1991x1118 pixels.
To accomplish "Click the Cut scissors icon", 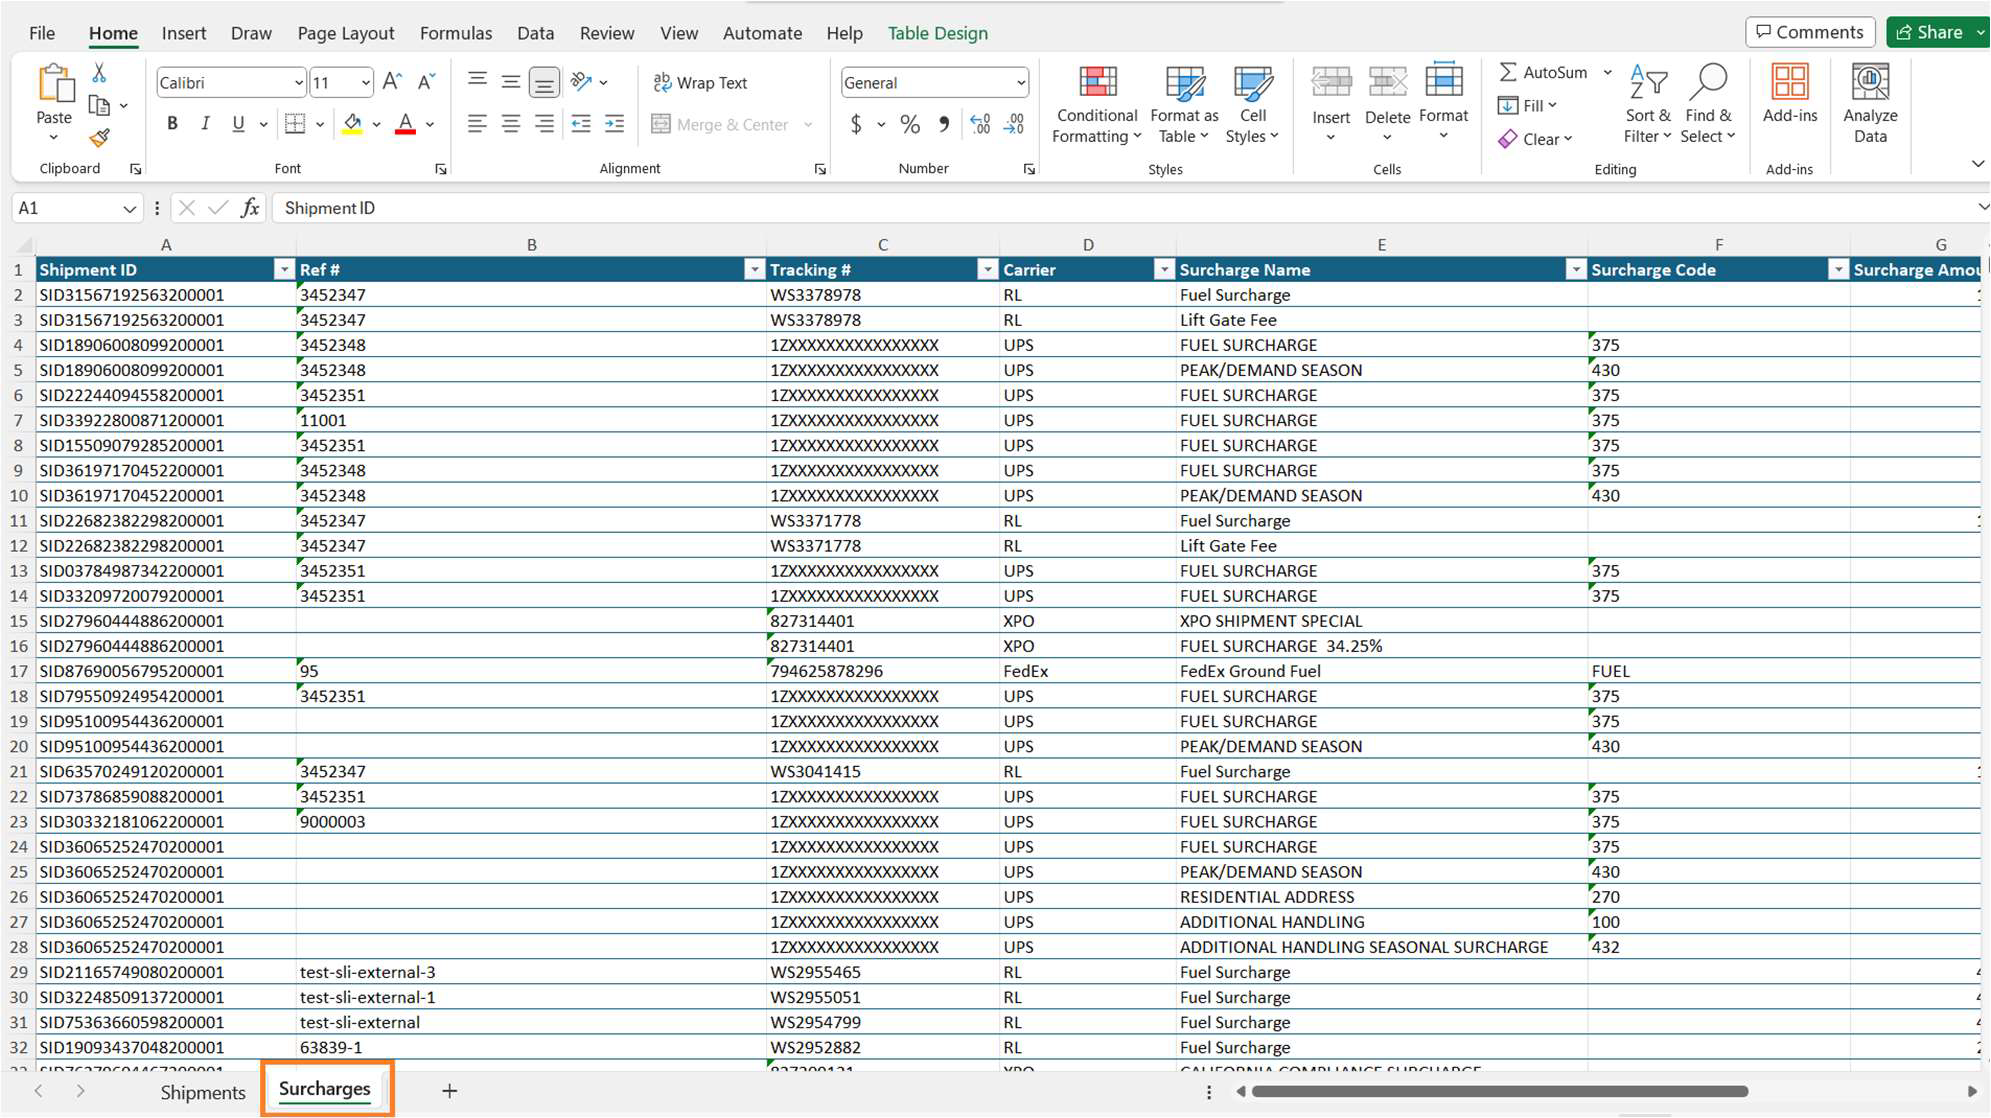I will tap(99, 73).
